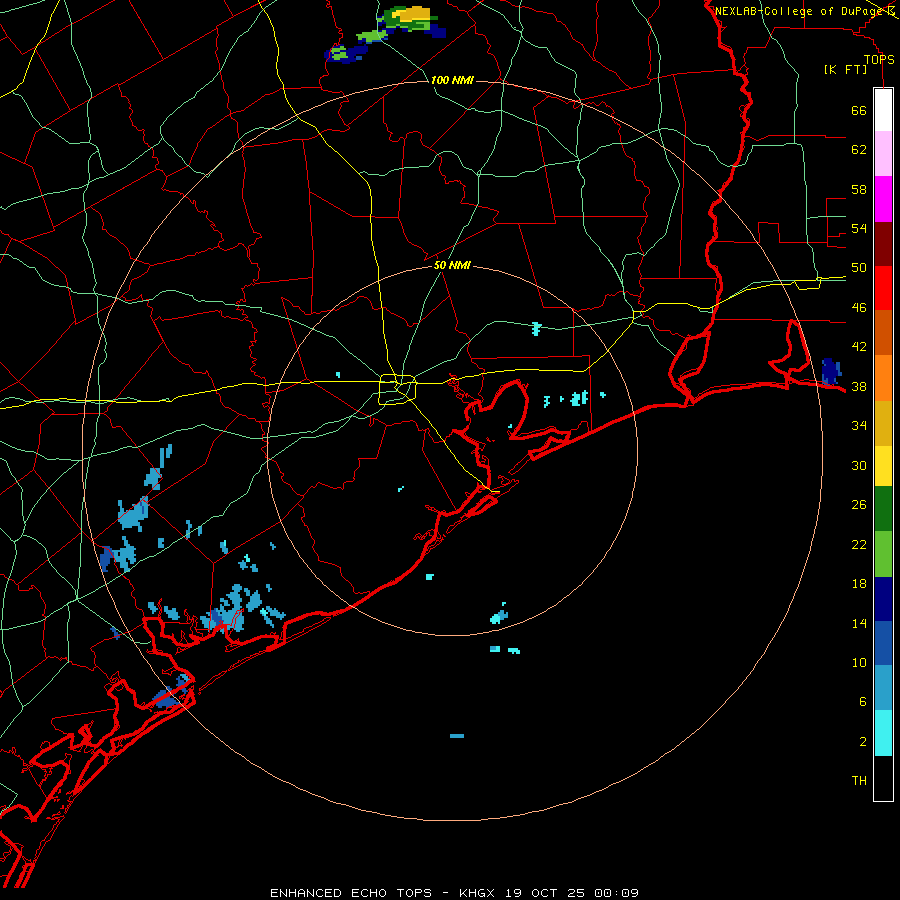Click the '22' legend value
The height and width of the screenshot is (900, 900).
click(859, 544)
